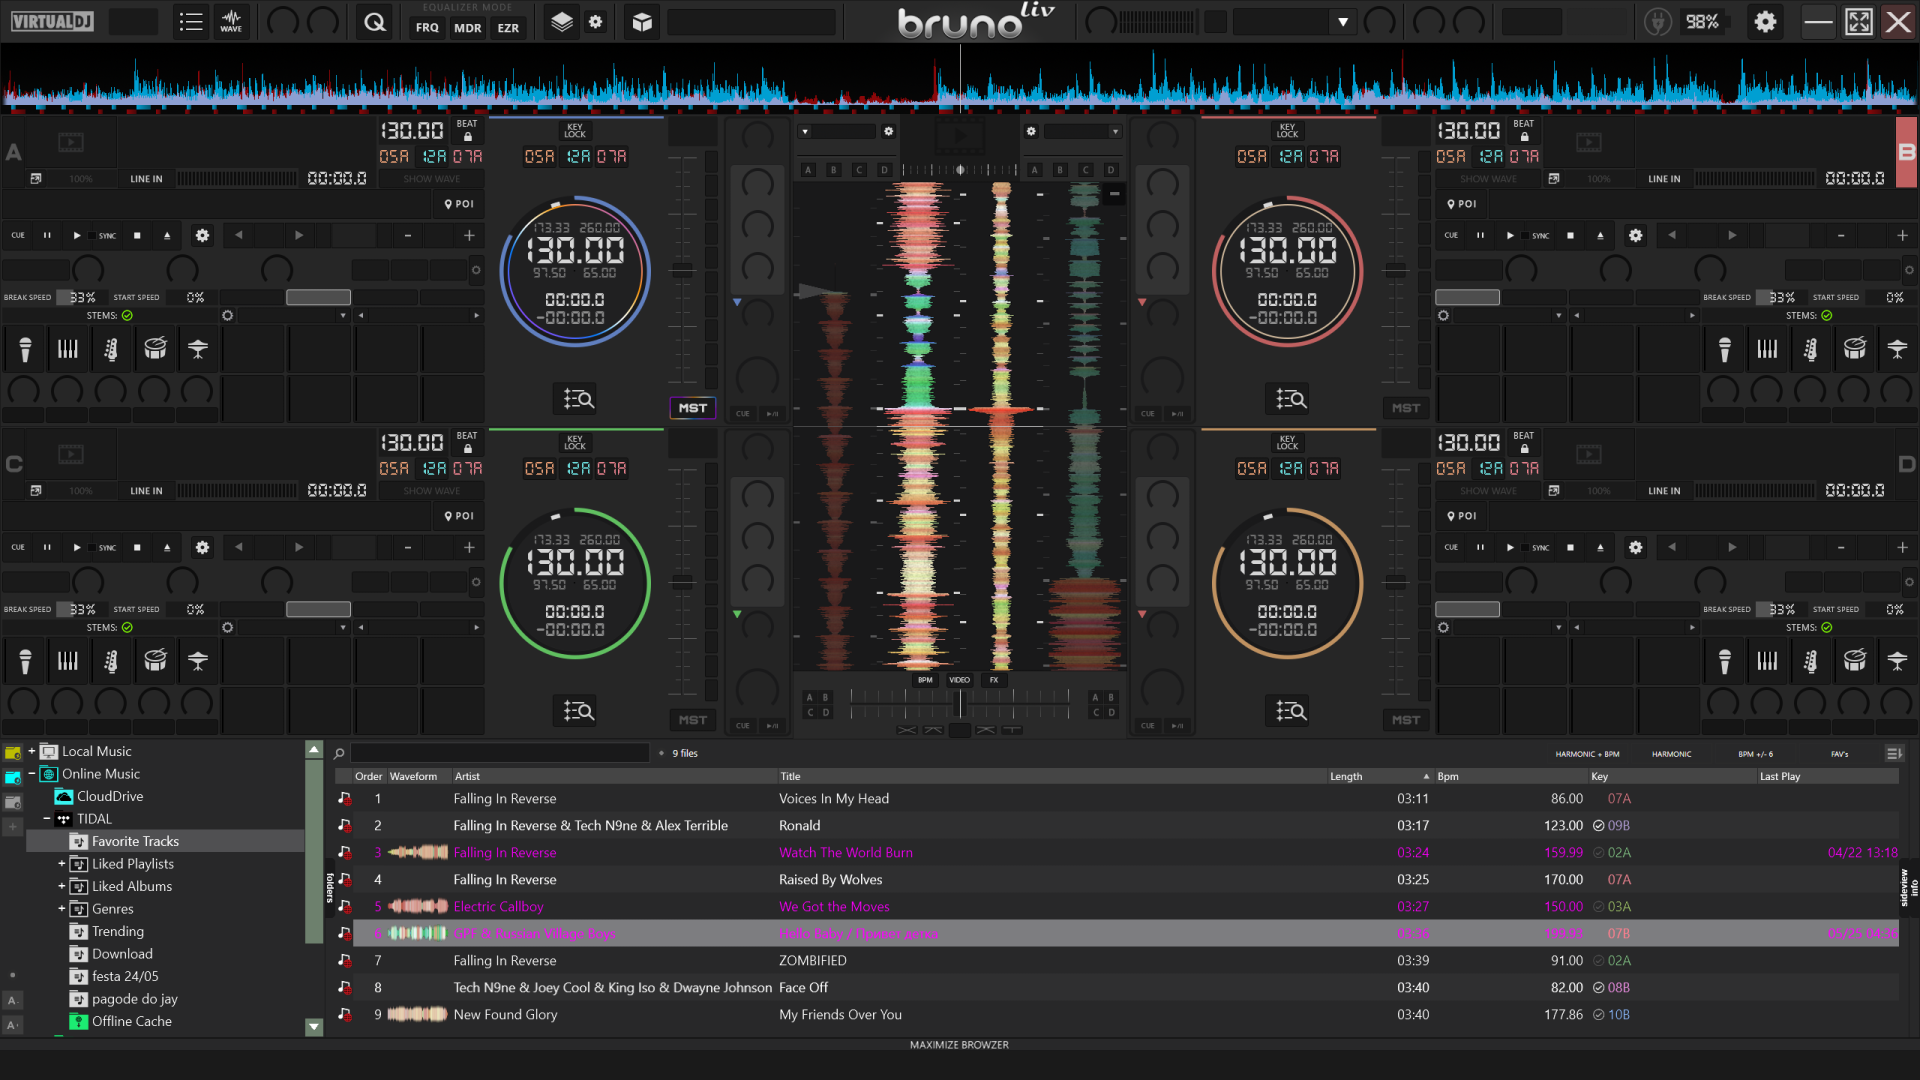Open the main settings gear in top bar
The height and width of the screenshot is (1080, 1920).
click(x=1765, y=22)
